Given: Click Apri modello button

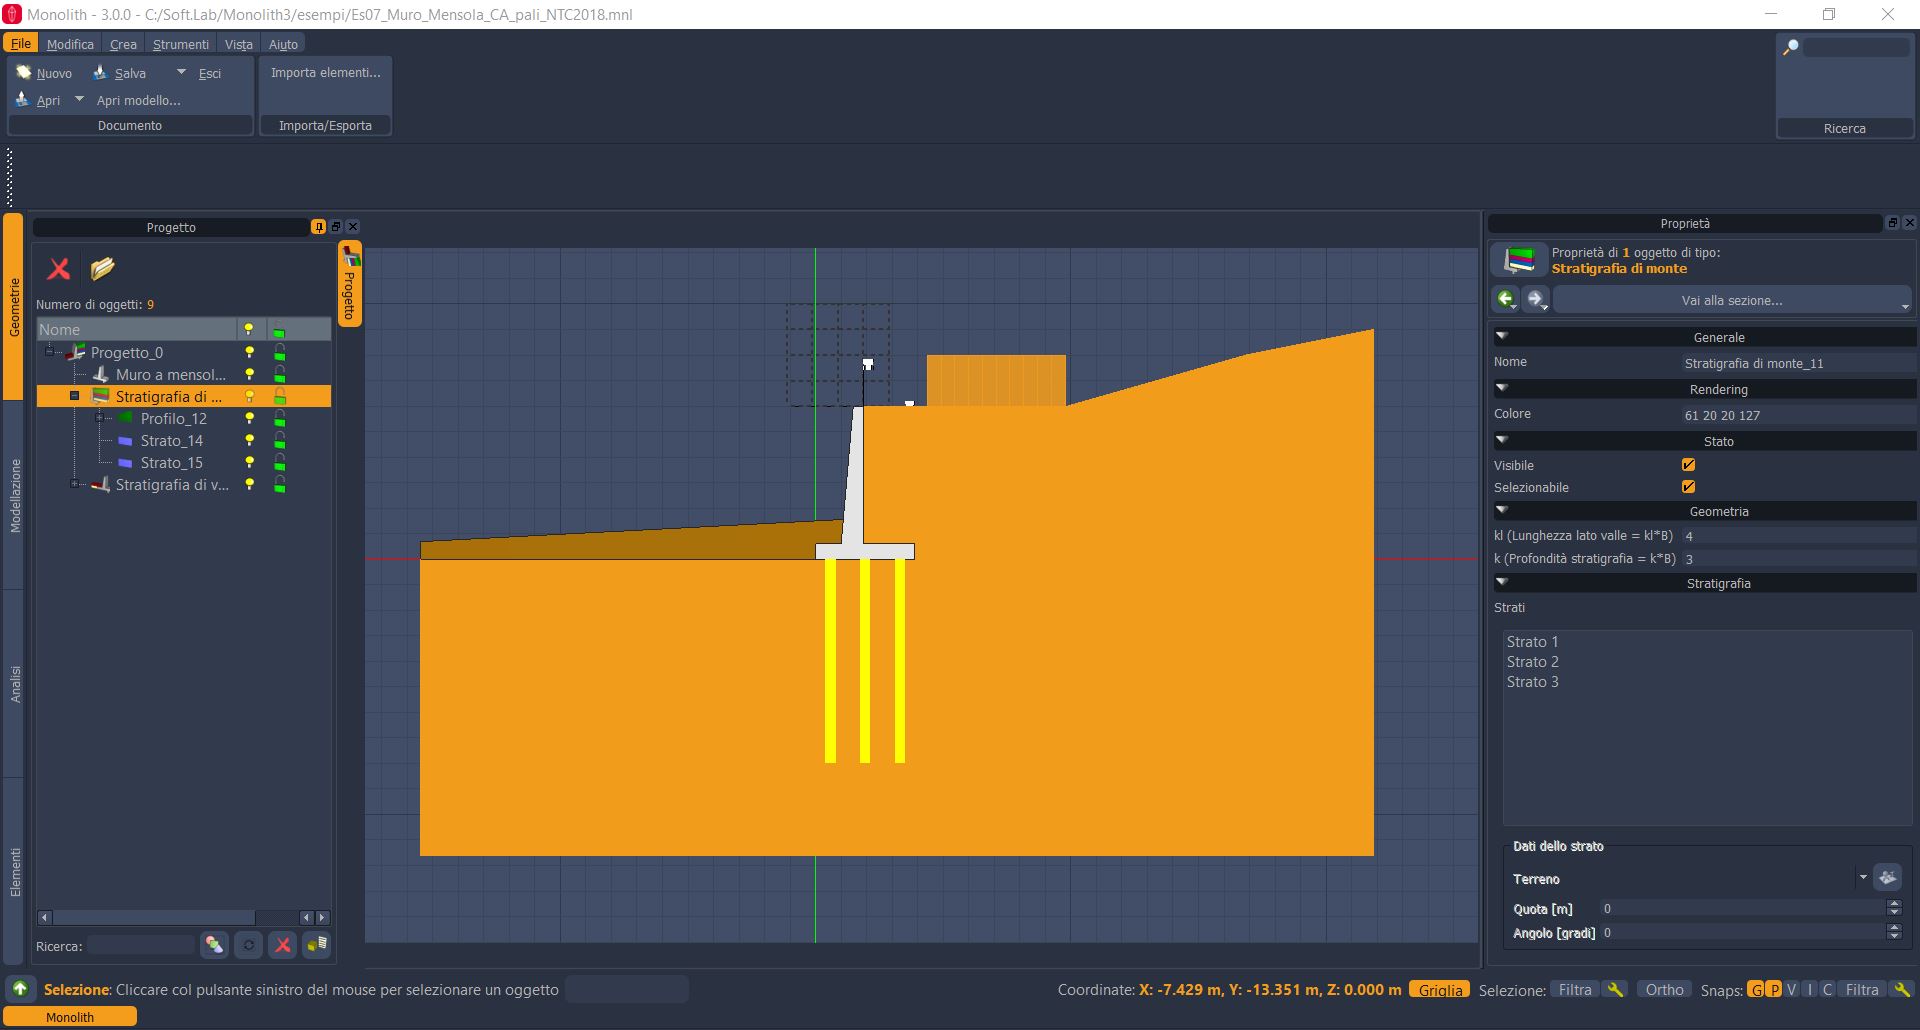Looking at the screenshot, I should (138, 100).
